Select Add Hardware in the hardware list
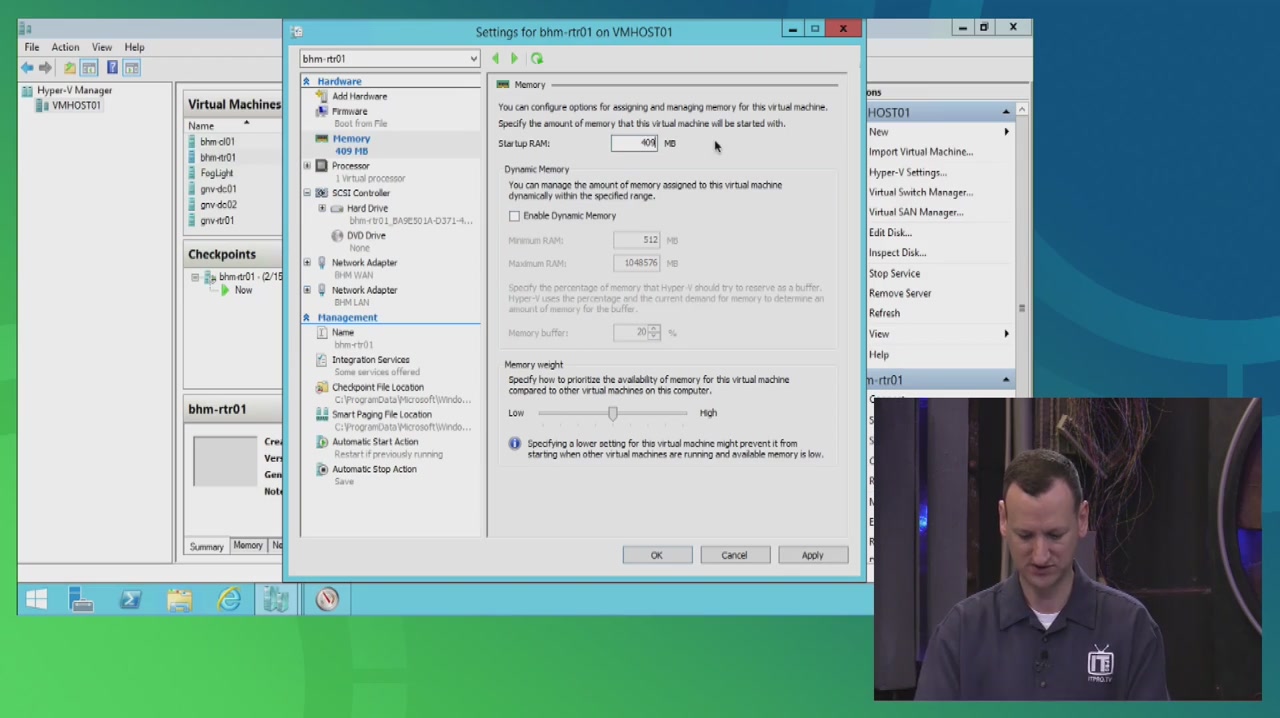 [x=359, y=96]
